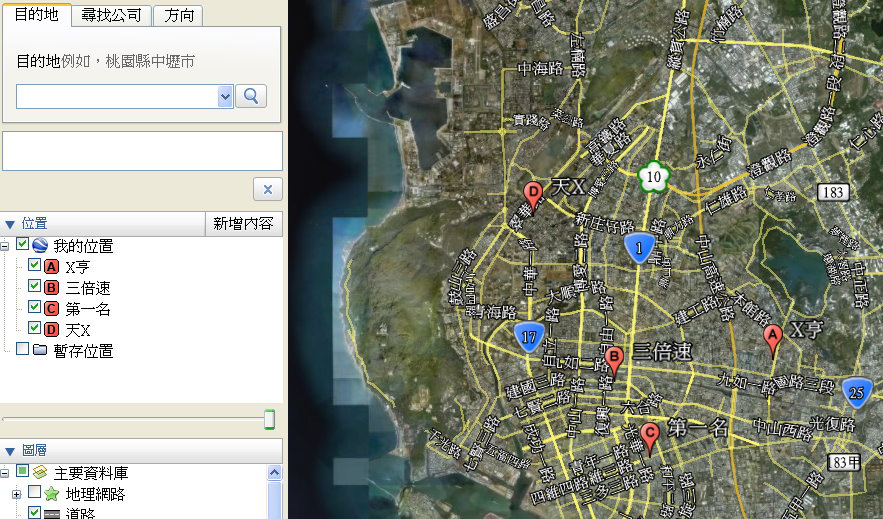Screen dimensions: 883x519
Task: Open the 方向 tab
Action: [180, 16]
